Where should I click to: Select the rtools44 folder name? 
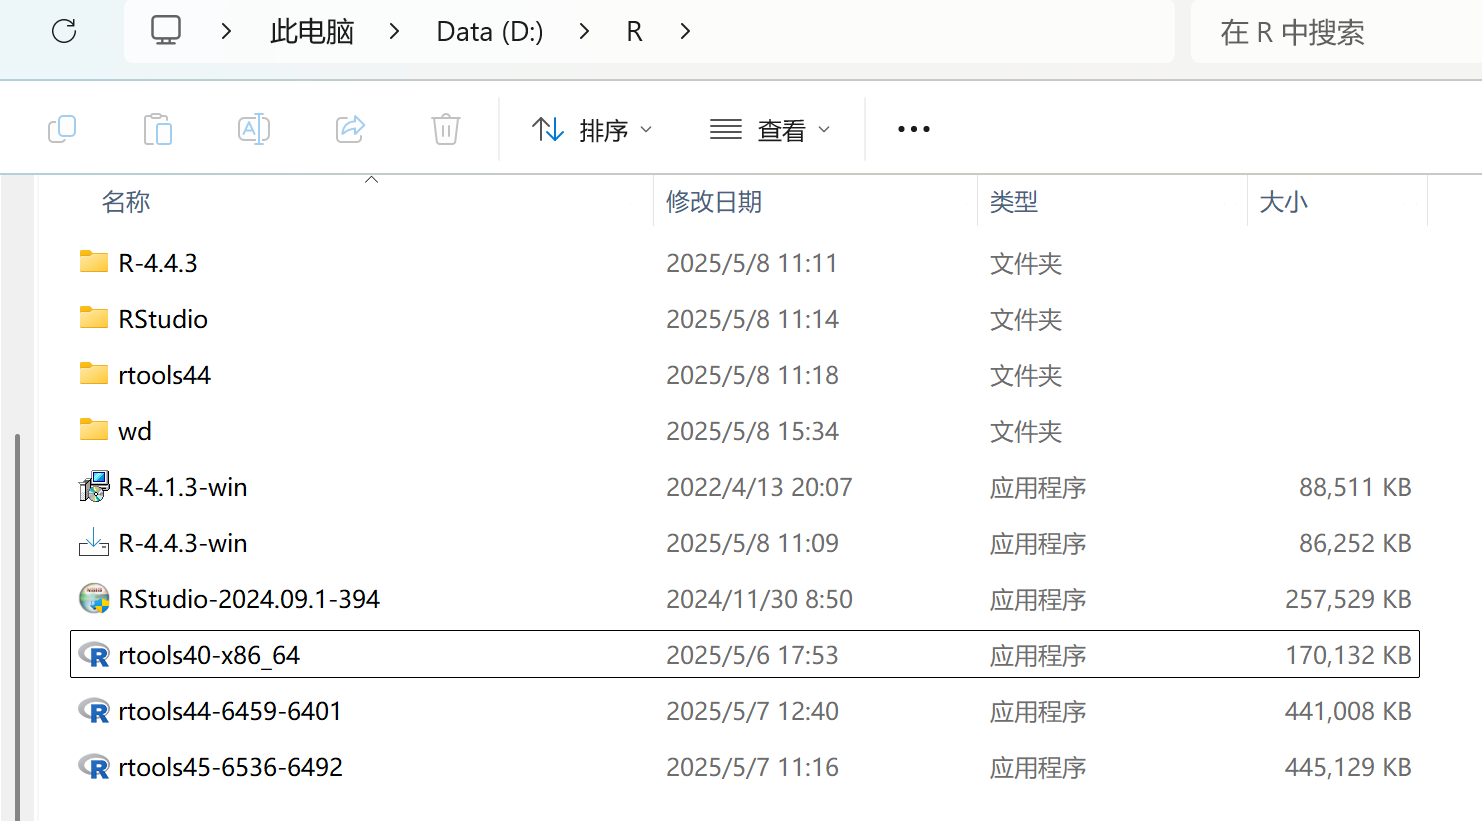pyautogui.click(x=165, y=375)
